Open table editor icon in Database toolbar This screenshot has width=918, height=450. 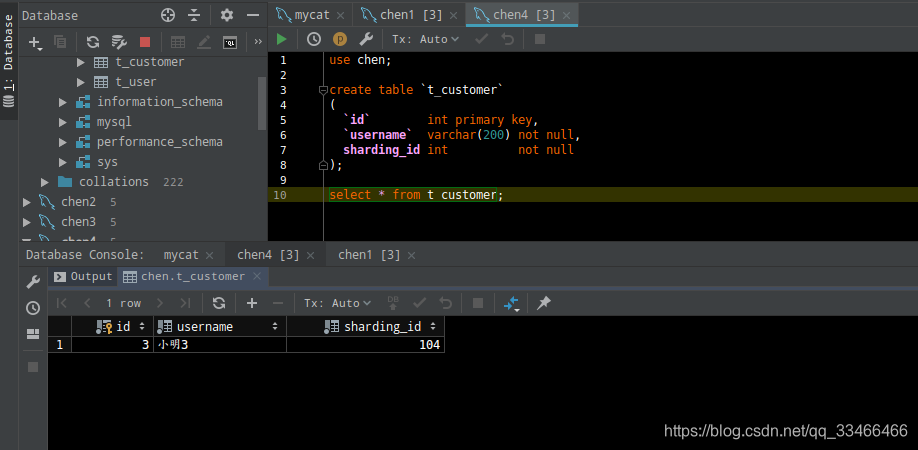pyautogui.click(x=178, y=42)
